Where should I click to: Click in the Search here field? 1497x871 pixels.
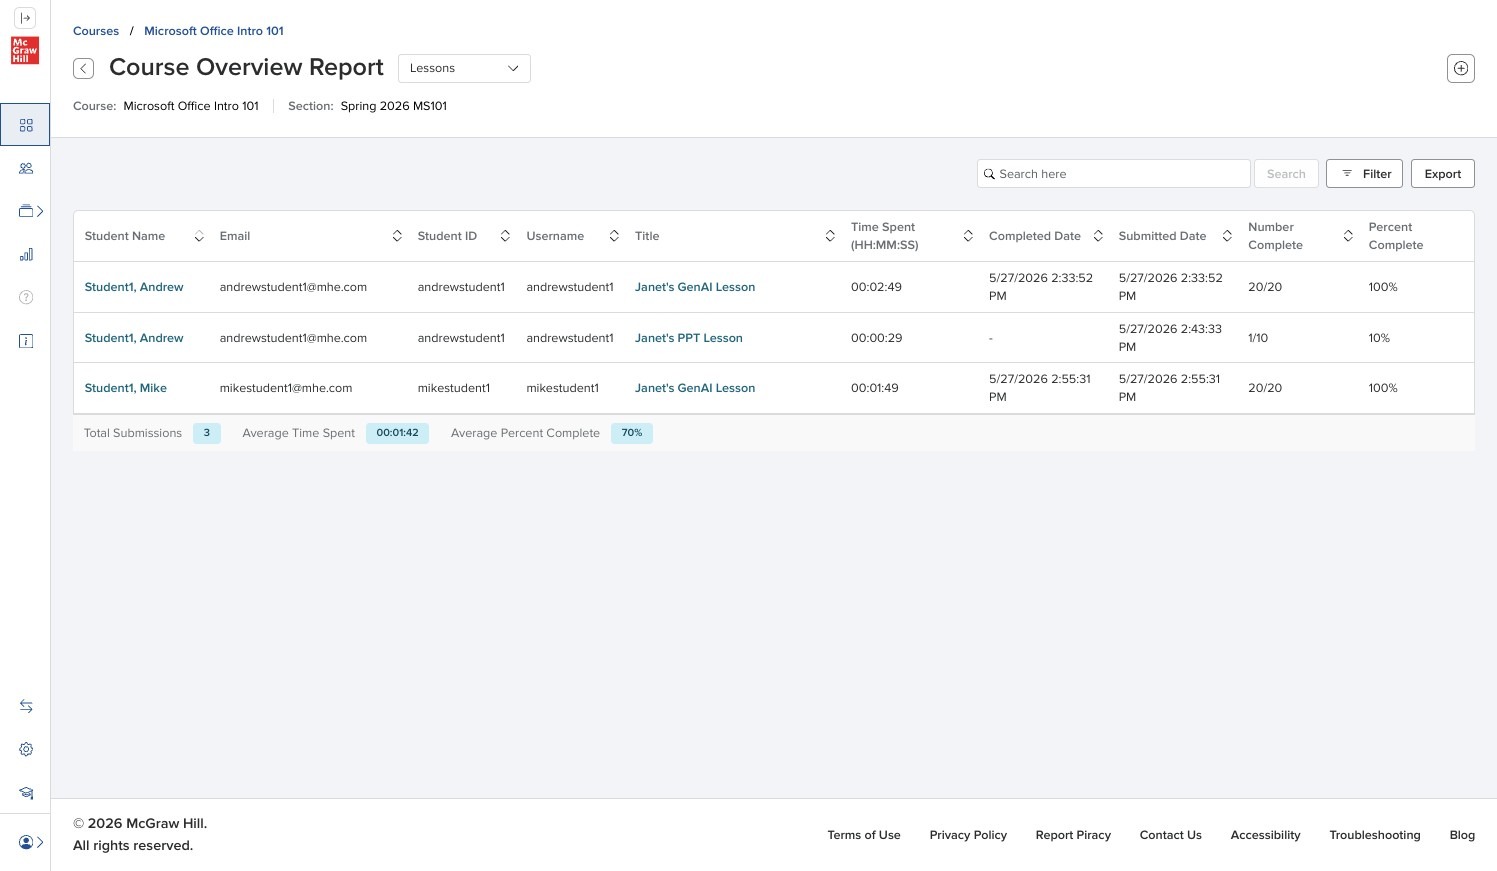[x=1114, y=174]
